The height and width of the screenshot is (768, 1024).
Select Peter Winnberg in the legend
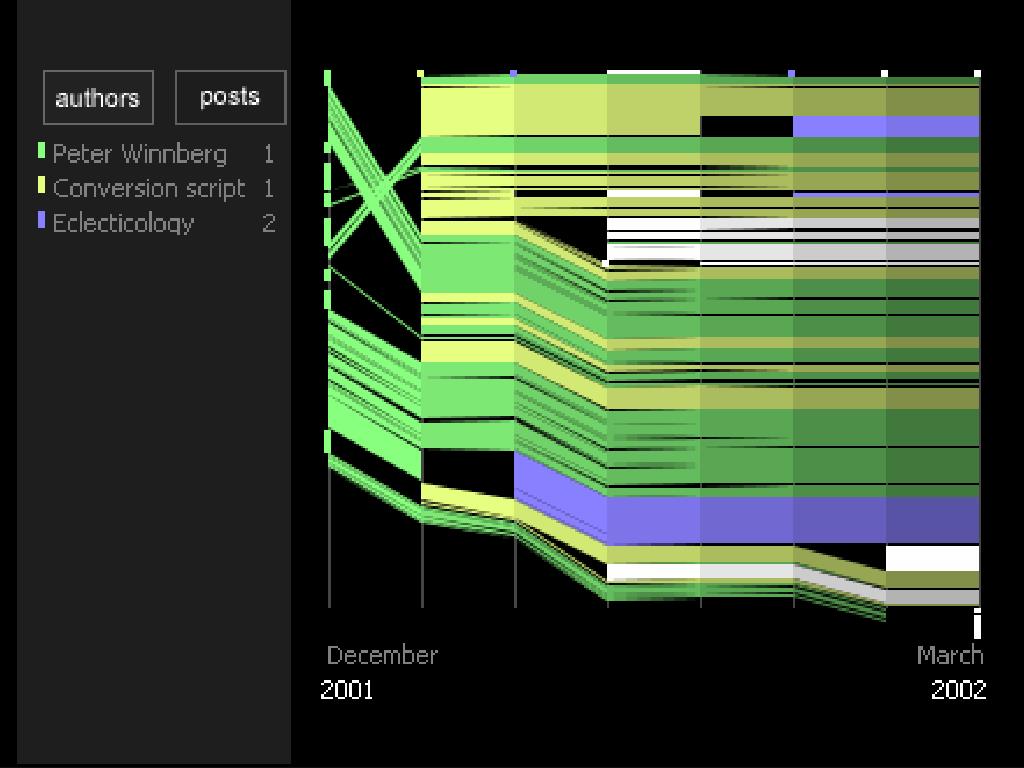point(140,154)
